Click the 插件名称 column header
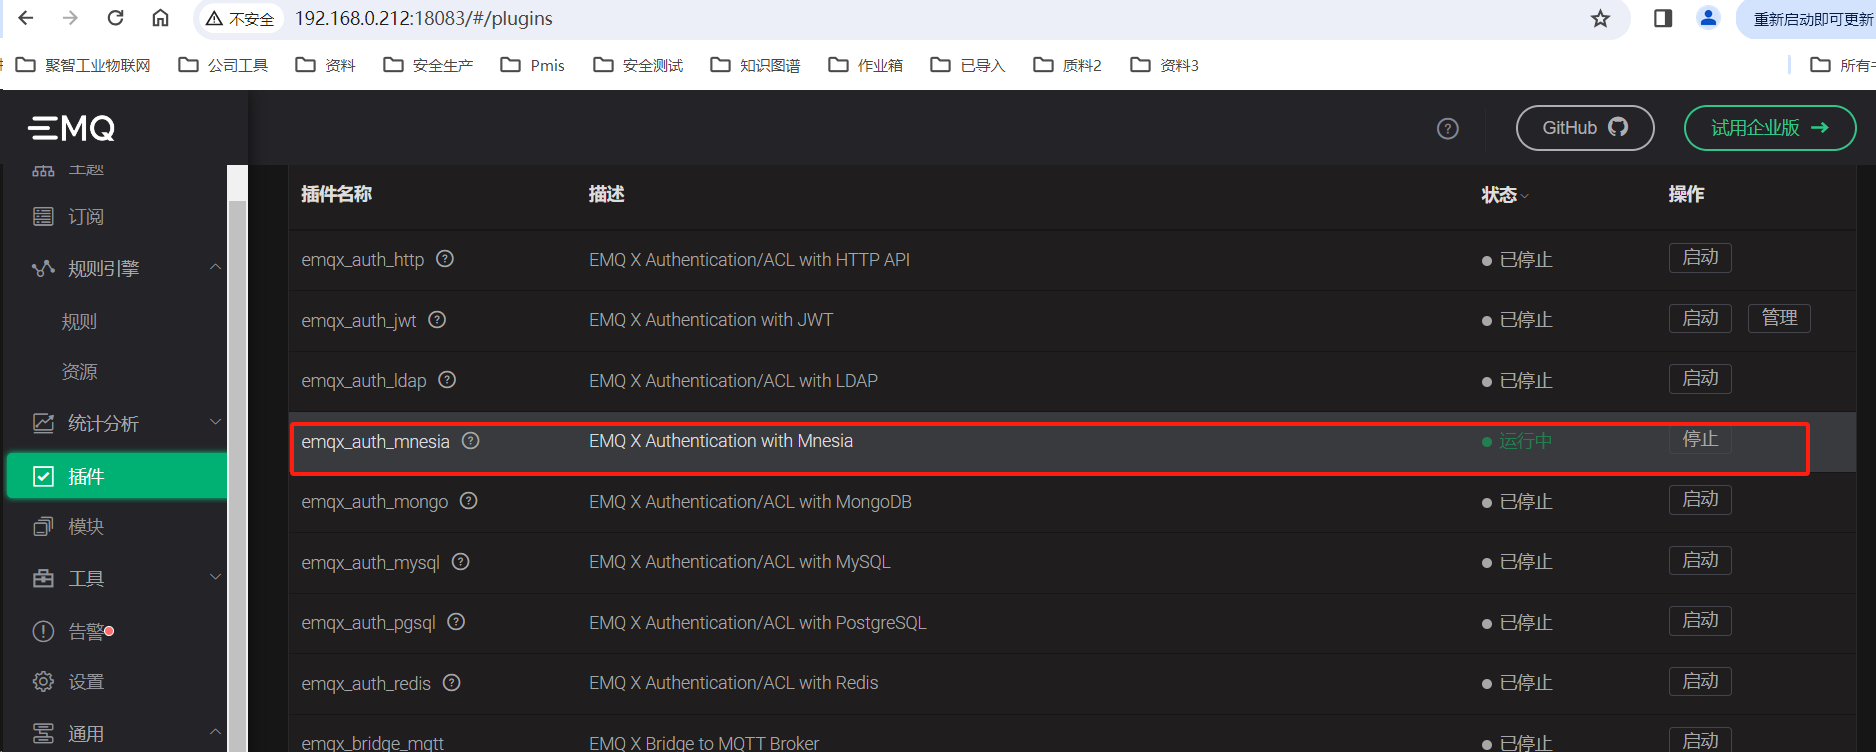Image resolution: width=1876 pixels, height=752 pixels. click(336, 194)
